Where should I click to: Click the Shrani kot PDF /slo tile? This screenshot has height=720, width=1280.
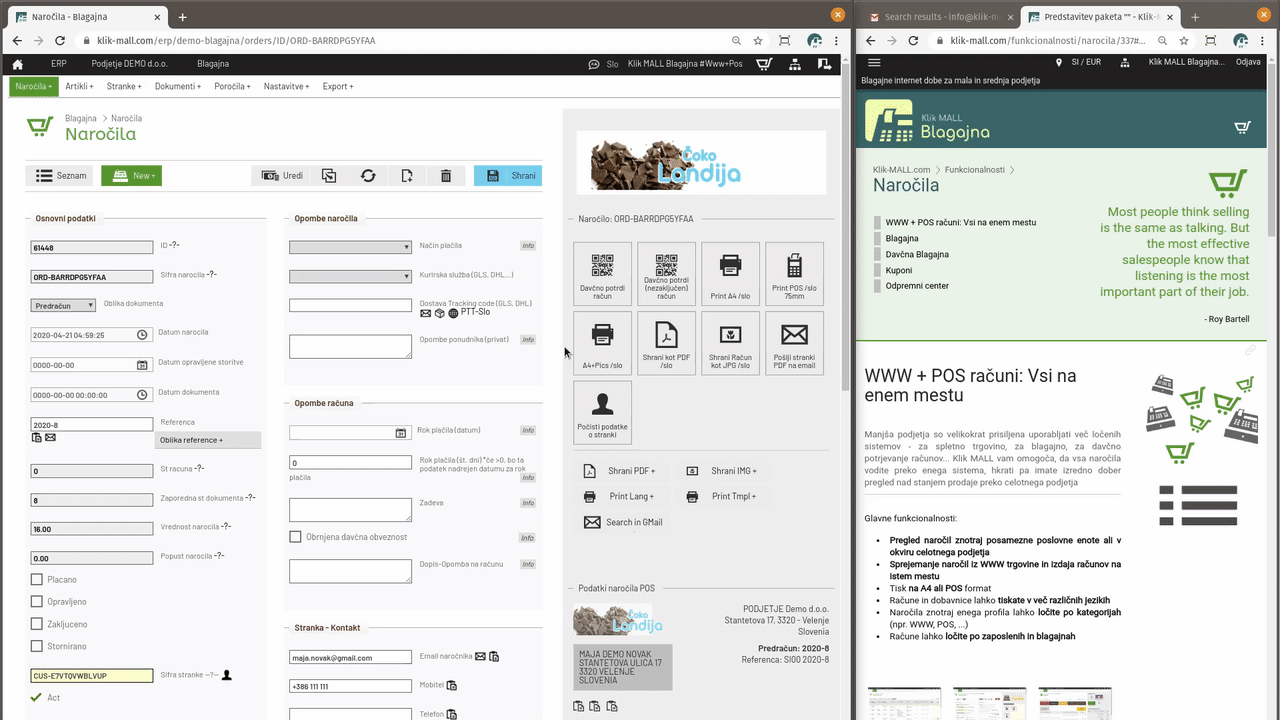666,343
